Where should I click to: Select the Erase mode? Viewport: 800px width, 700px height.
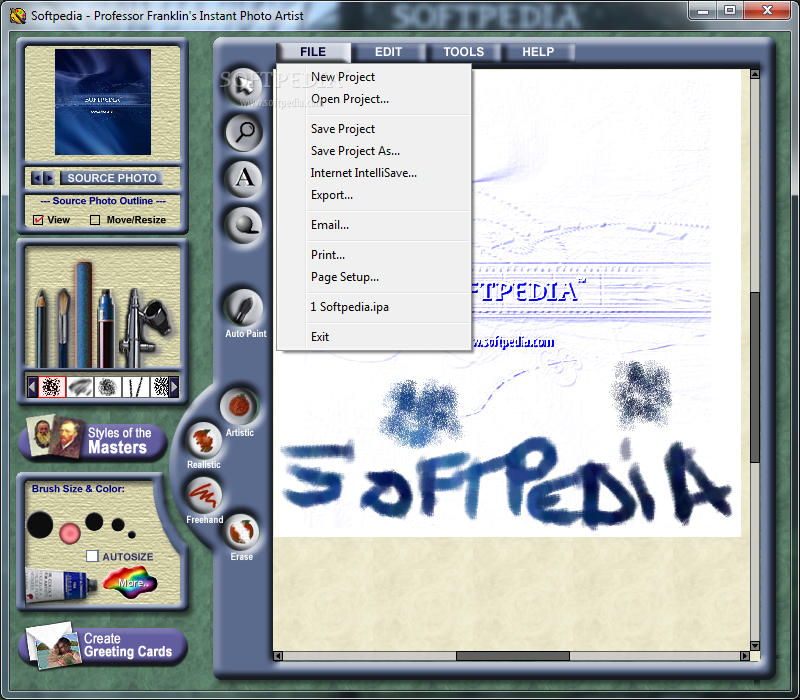(241, 531)
